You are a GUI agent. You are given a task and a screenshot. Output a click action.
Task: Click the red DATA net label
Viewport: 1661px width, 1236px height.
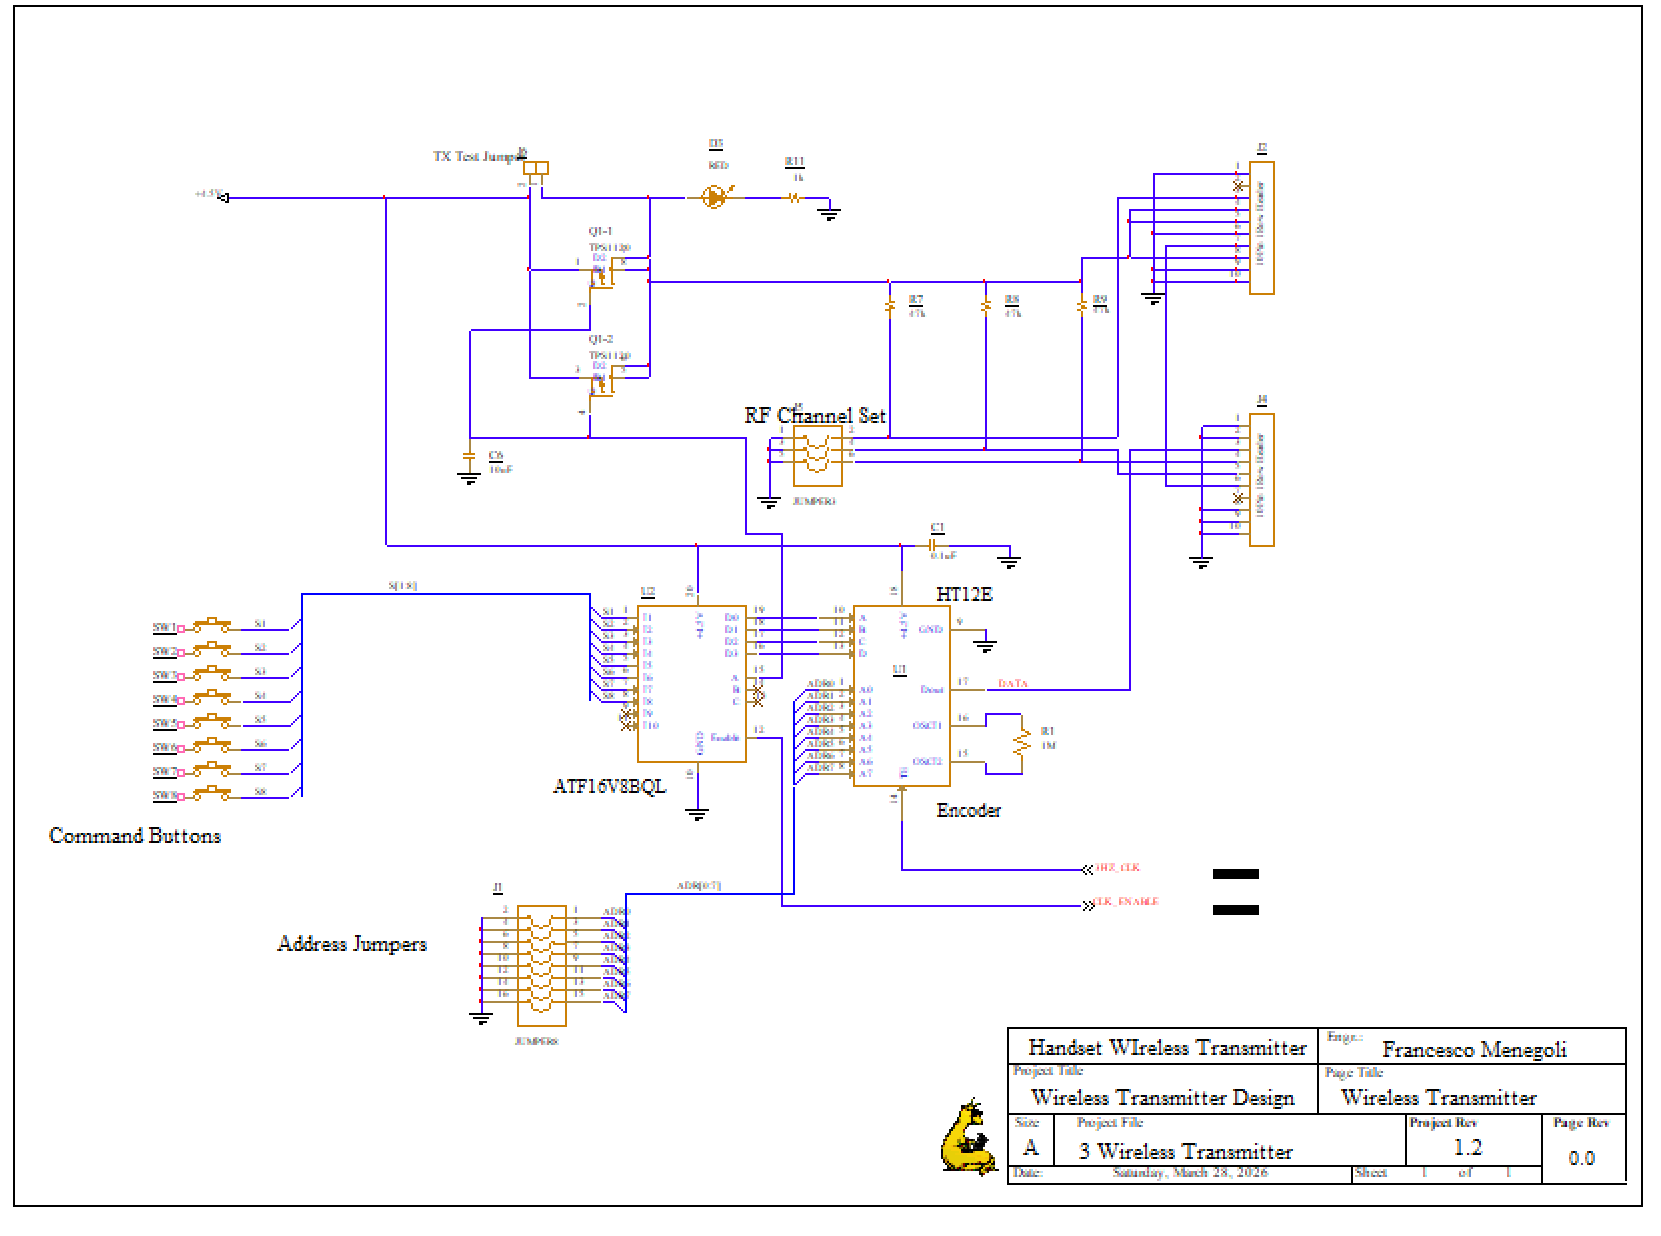point(1012,684)
